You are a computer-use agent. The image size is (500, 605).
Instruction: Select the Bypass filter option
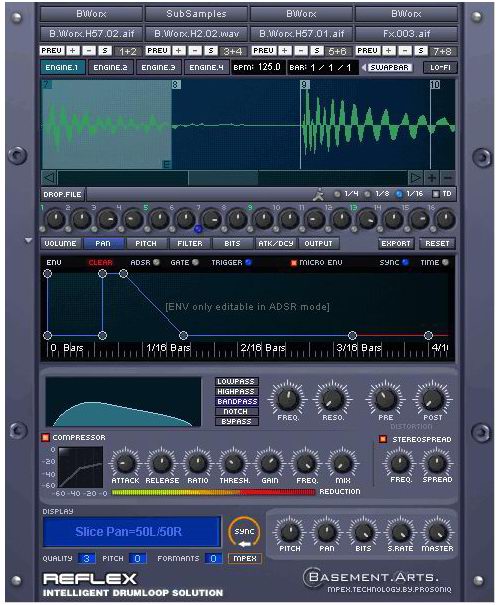click(236, 422)
